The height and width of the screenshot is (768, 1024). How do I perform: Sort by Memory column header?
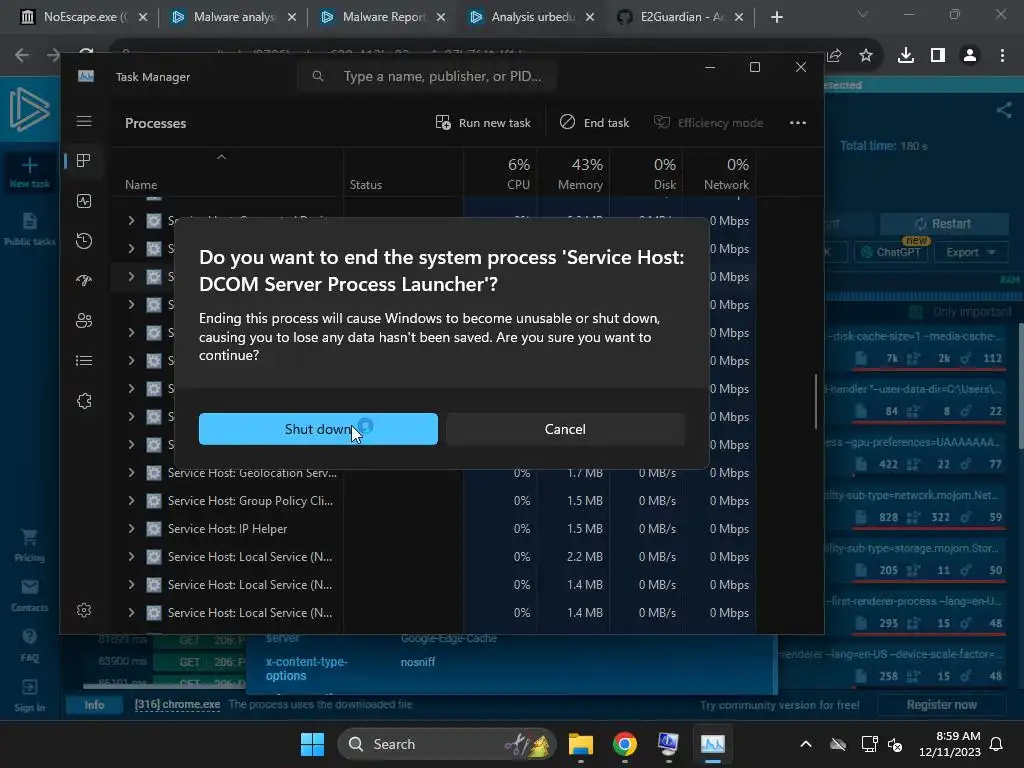[x=573, y=172]
